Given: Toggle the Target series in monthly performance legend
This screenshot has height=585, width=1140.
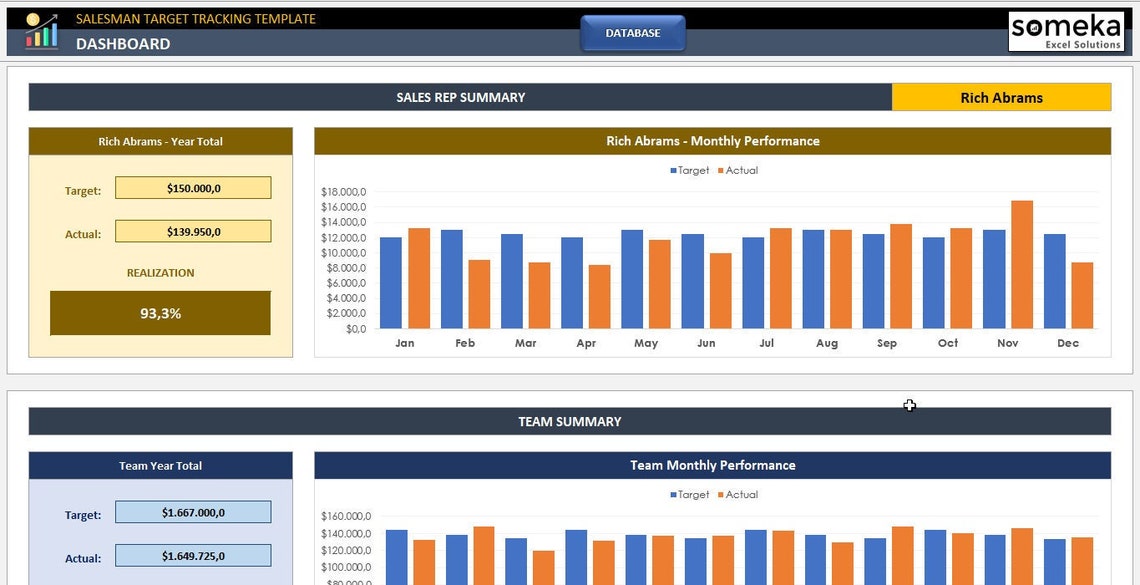Looking at the screenshot, I should point(691,170).
